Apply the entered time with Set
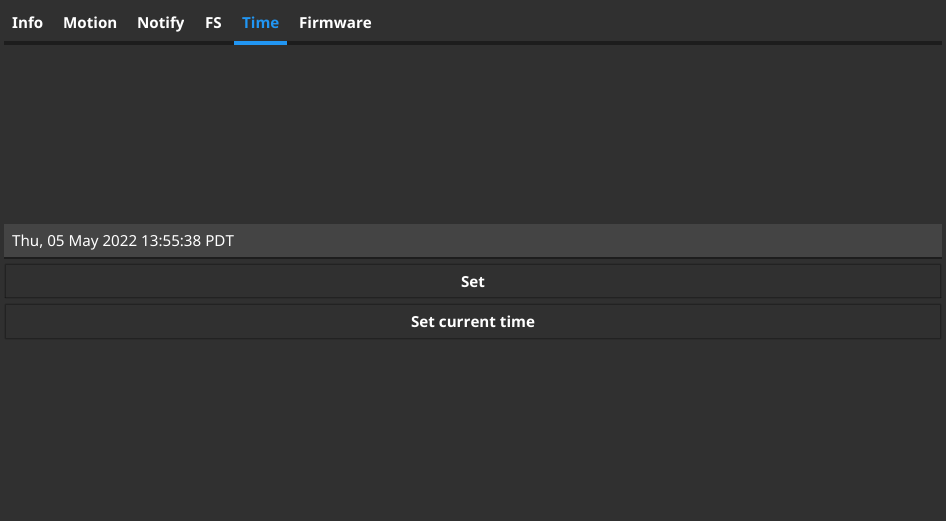The width and height of the screenshot is (946, 521). [473, 282]
